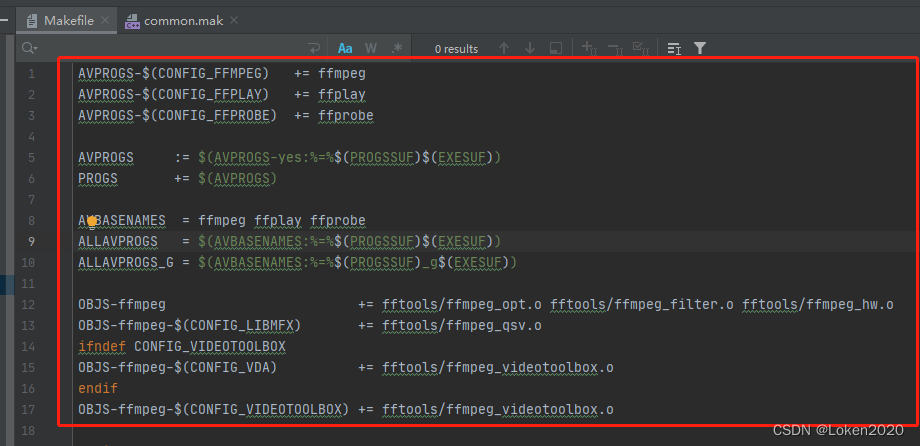Image resolution: width=920 pixels, height=446 pixels.
Task: Click 'ffplay' value on line 2
Action: click(x=342, y=95)
